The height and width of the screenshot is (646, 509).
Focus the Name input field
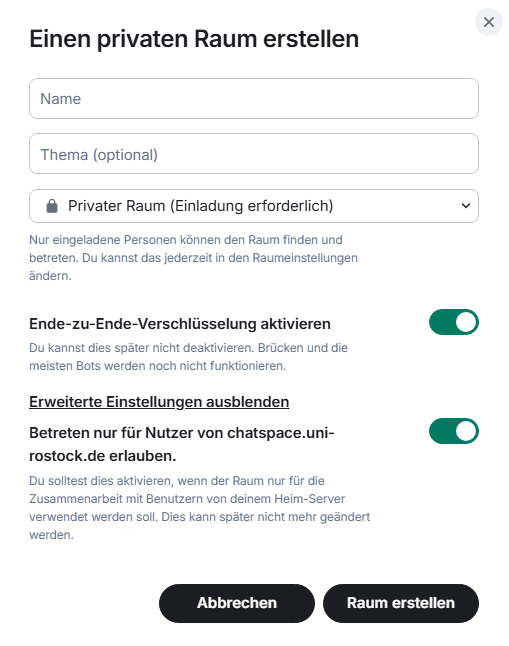pyautogui.click(x=254, y=99)
